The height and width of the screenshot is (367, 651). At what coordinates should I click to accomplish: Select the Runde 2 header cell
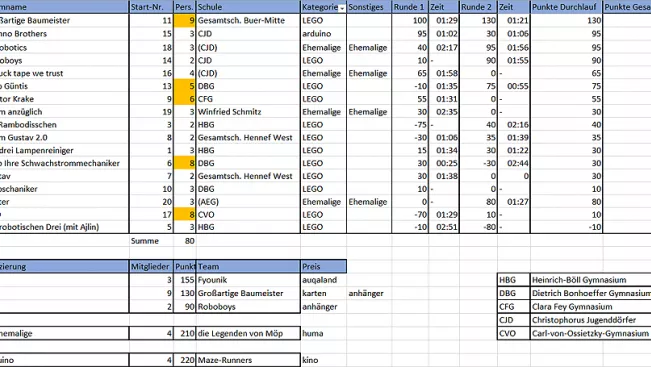478,7
